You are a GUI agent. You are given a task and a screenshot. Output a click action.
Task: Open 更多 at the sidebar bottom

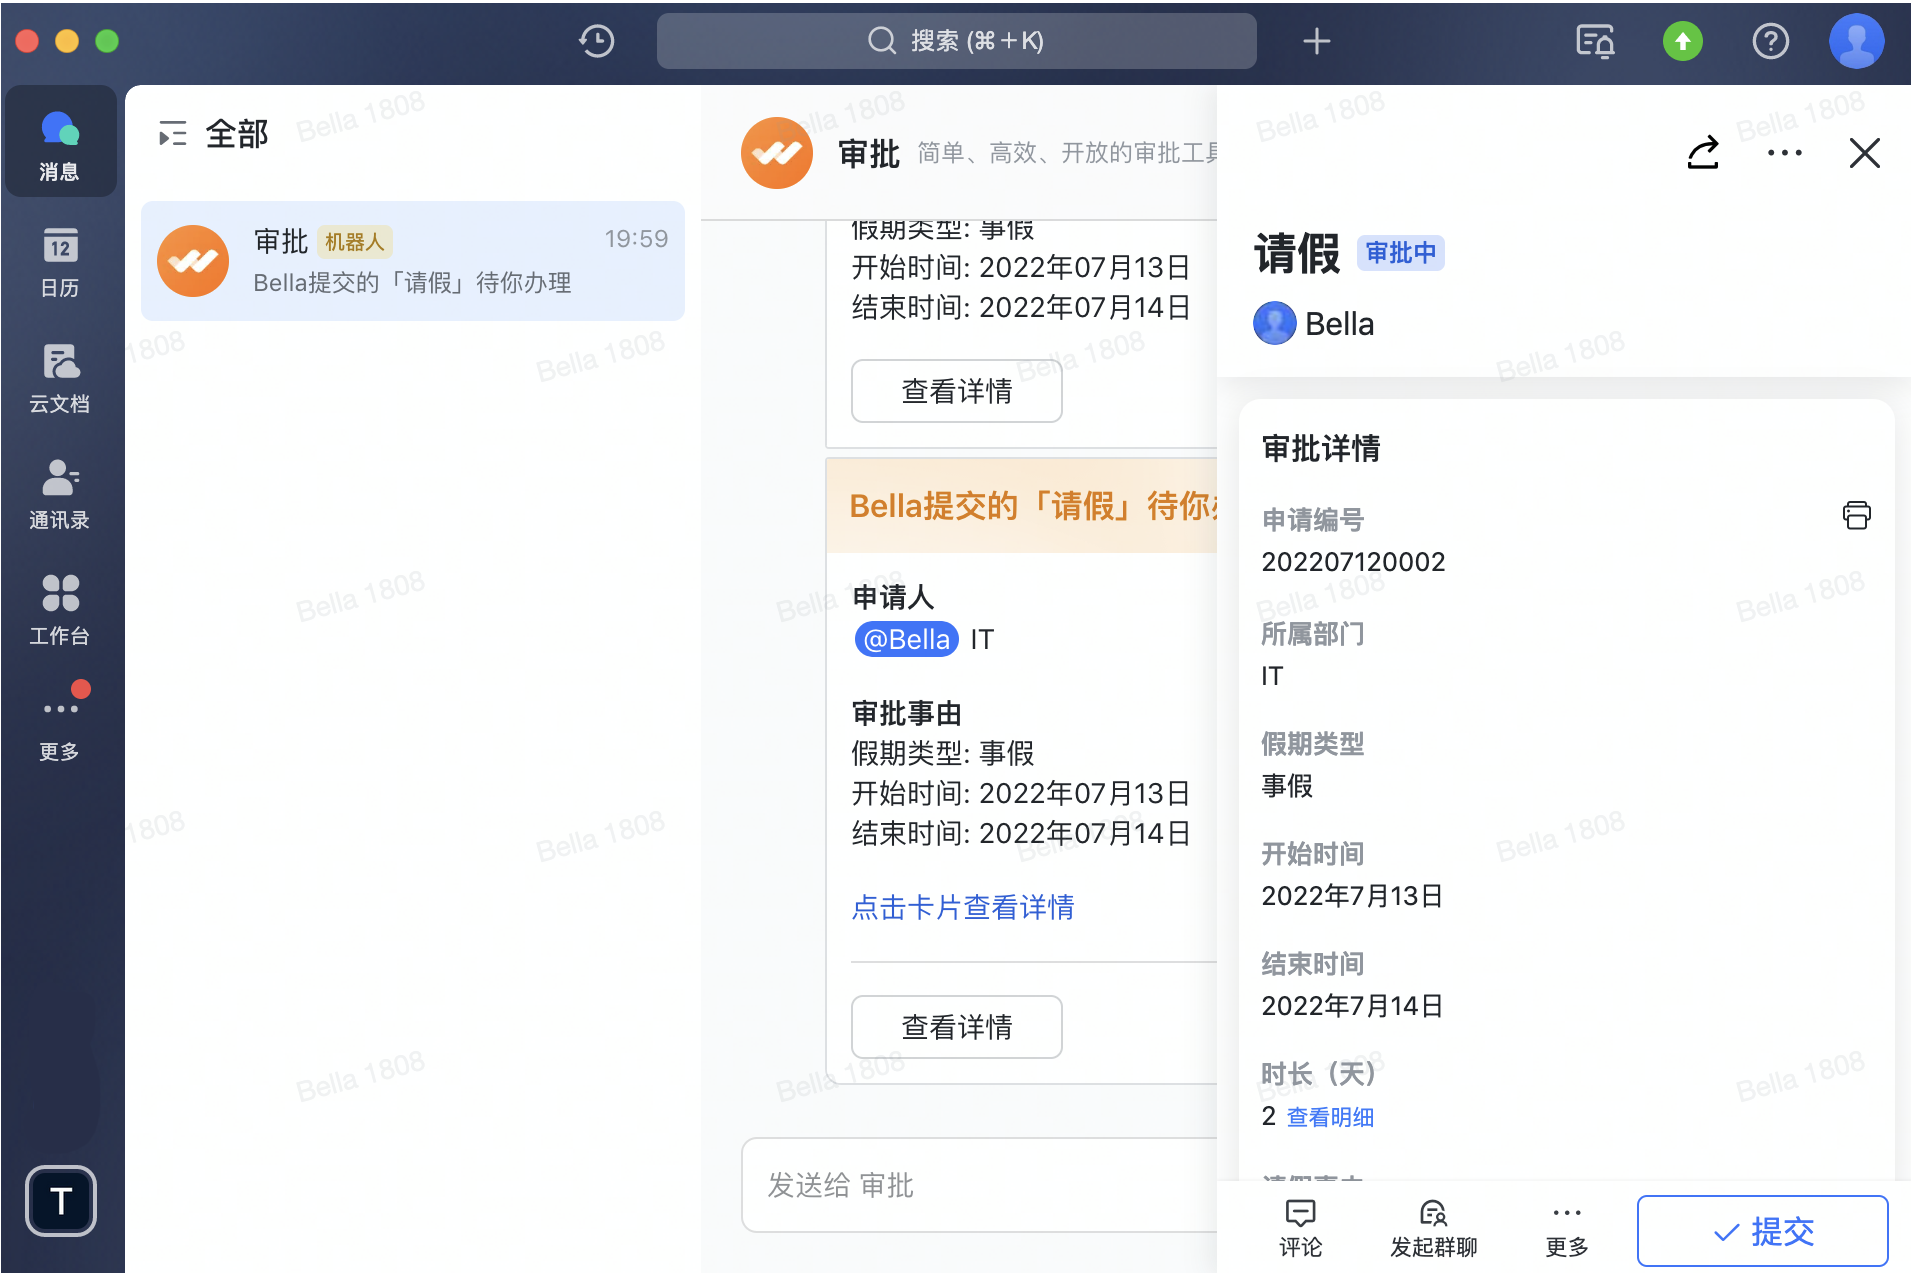(60, 718)
